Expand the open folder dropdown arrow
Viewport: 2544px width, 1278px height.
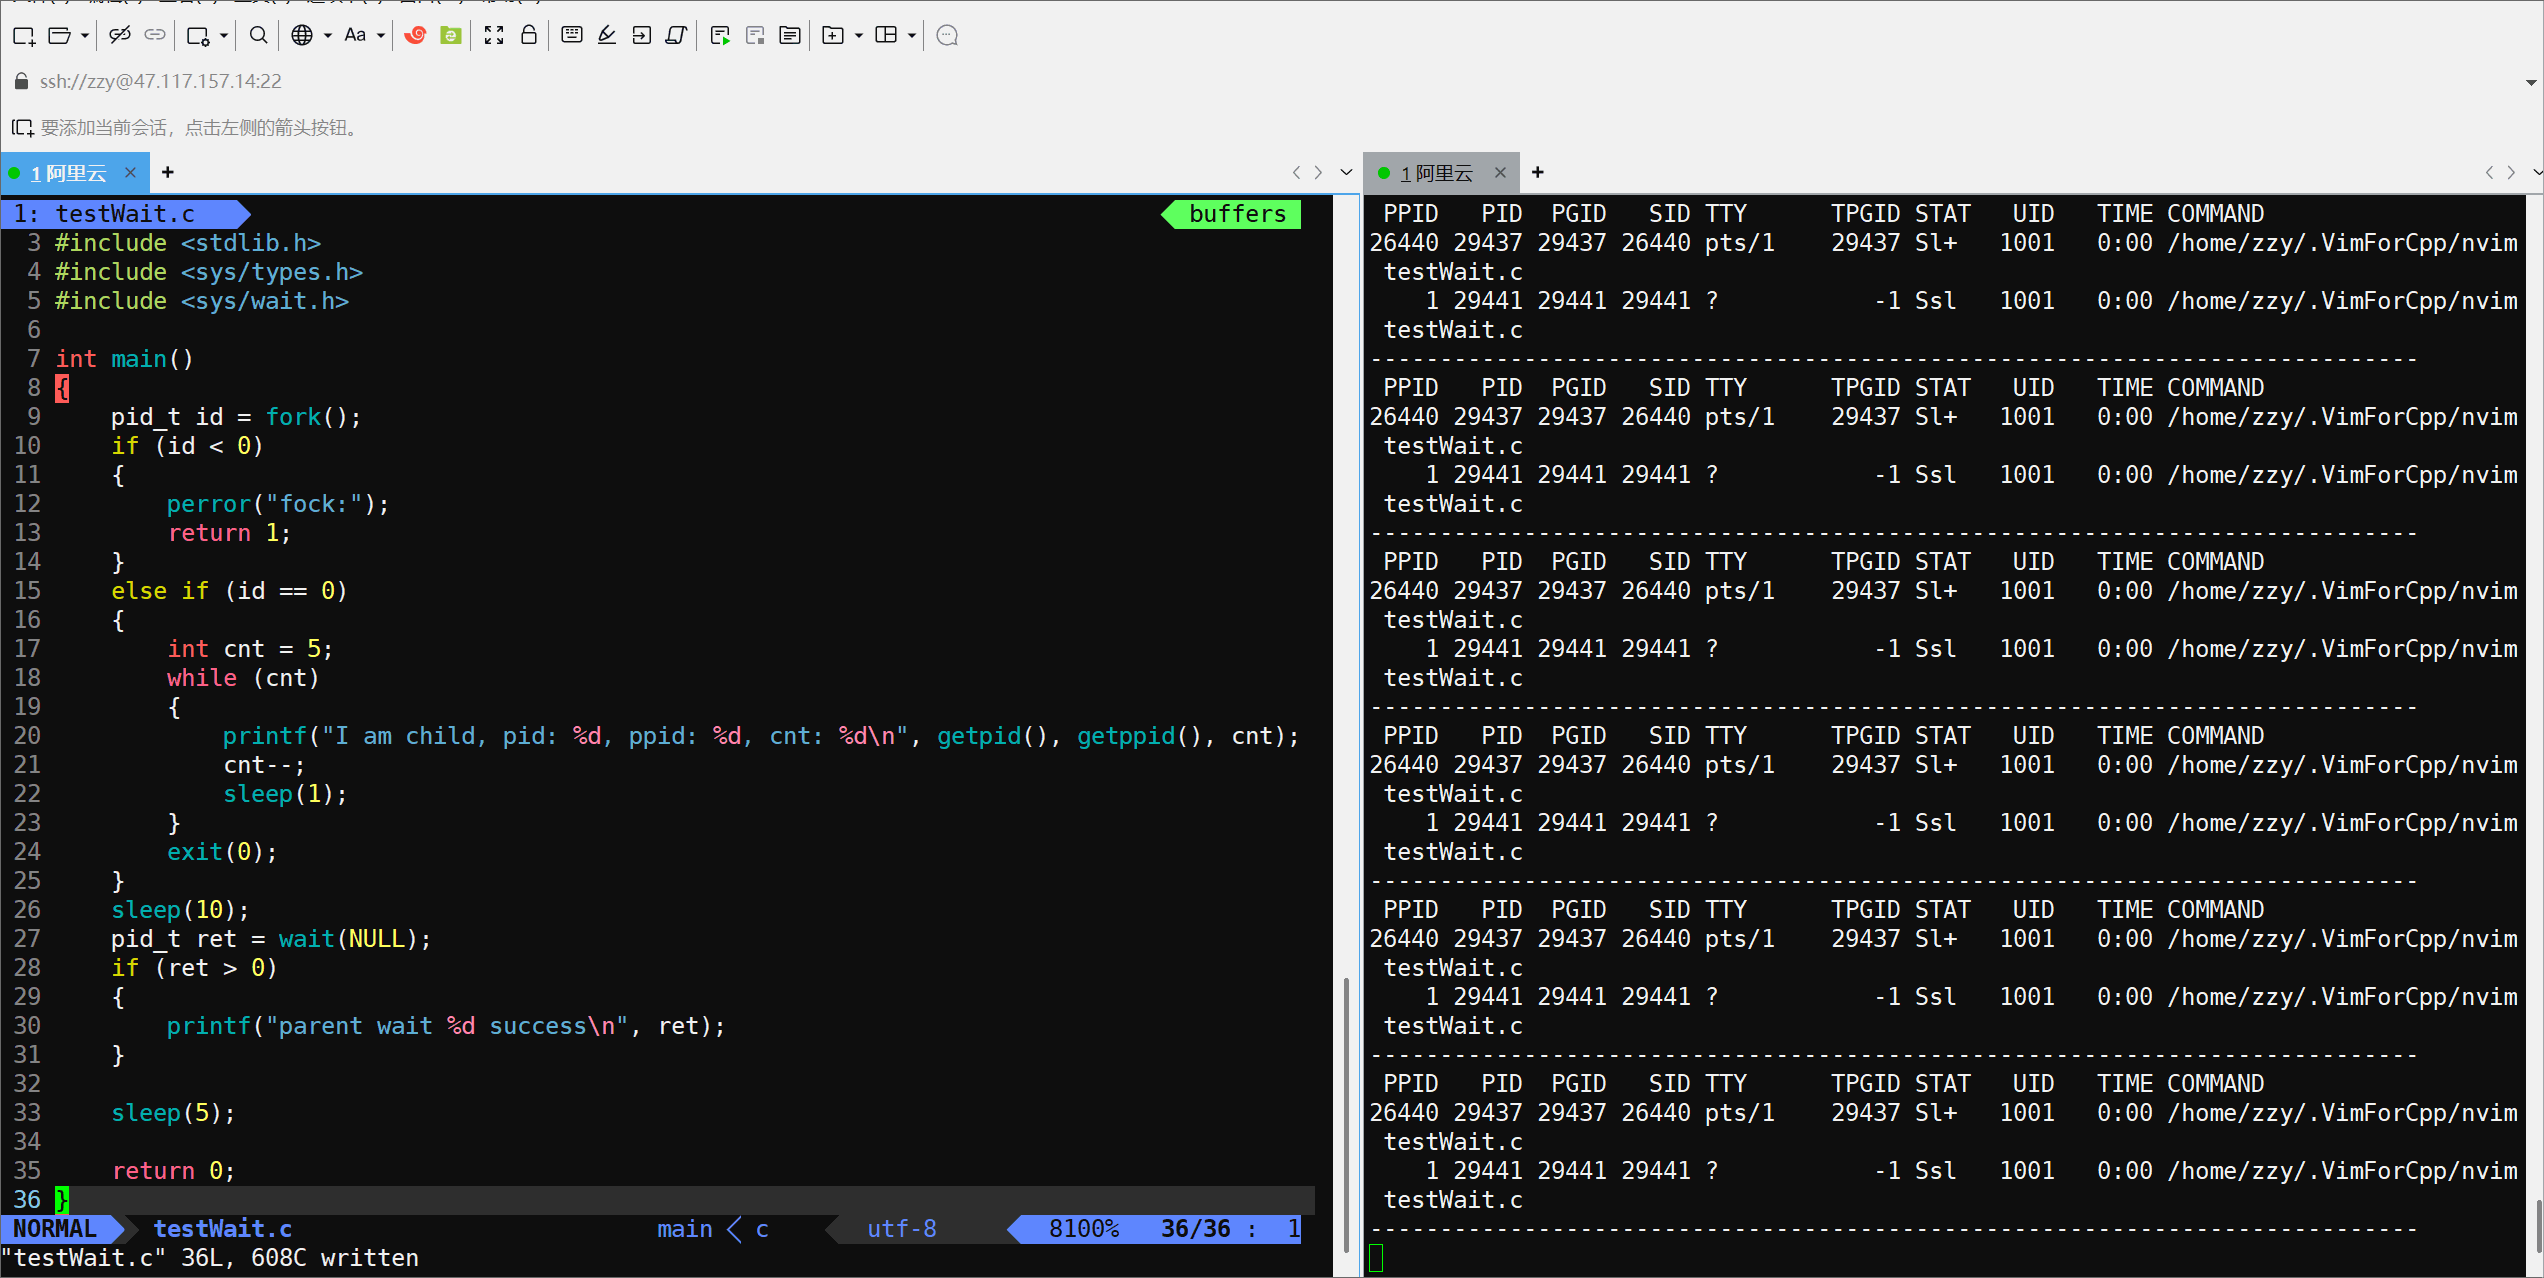tap(85, 36)
